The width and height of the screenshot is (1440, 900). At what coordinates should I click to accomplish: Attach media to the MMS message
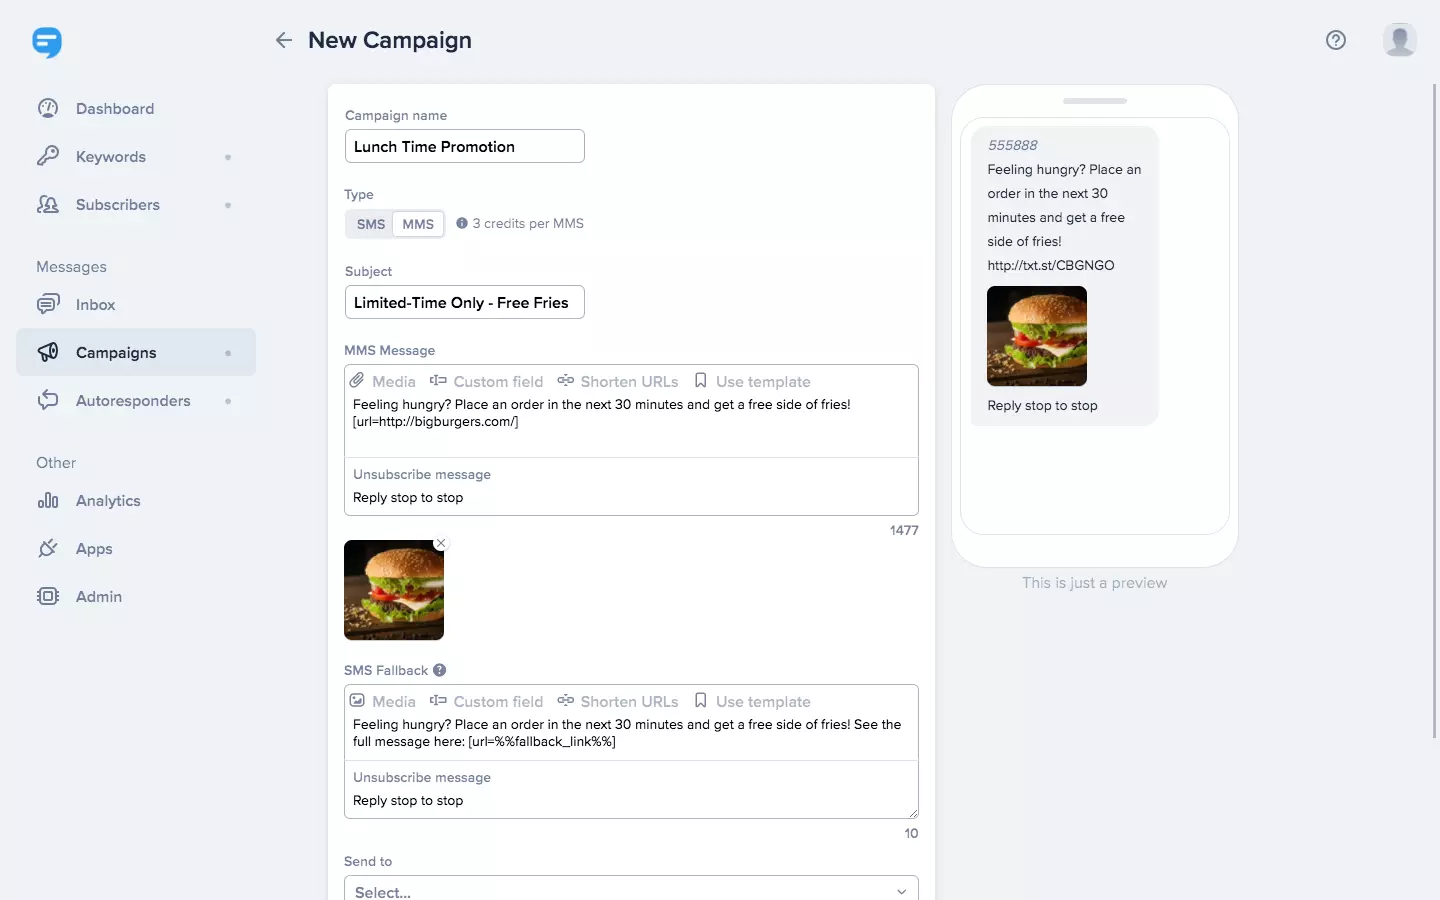click(381, 381)
